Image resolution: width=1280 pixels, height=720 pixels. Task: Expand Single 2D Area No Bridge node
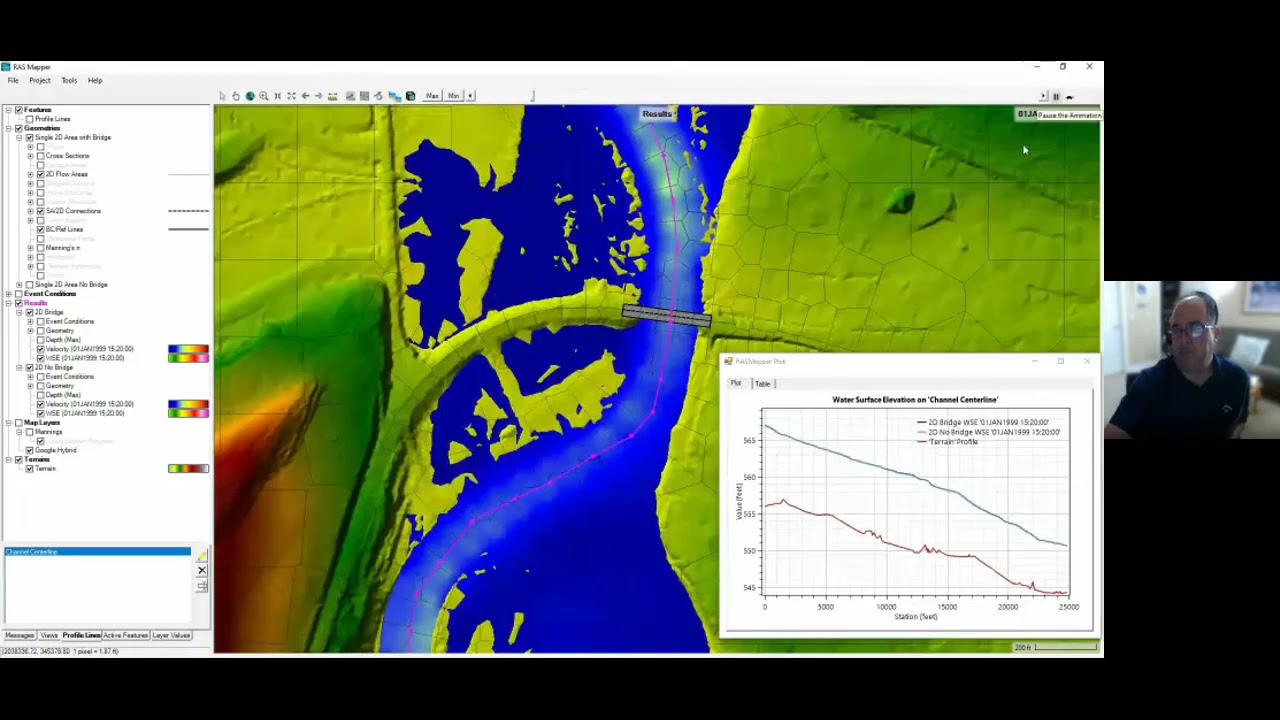tap(19, 285)
